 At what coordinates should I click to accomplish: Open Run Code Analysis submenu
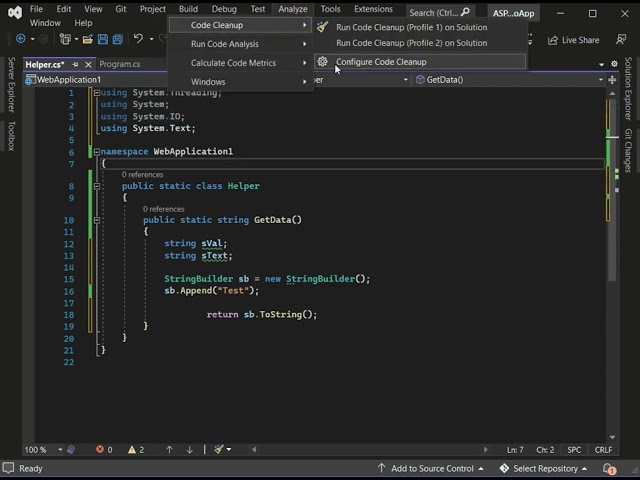click(240, 44)
